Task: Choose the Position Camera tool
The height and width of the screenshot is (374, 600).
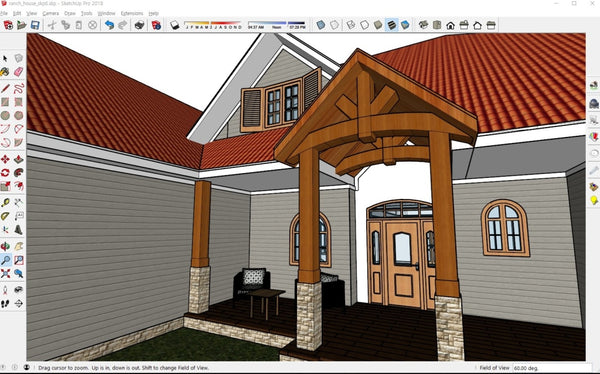Action: (x=5, y=290)
